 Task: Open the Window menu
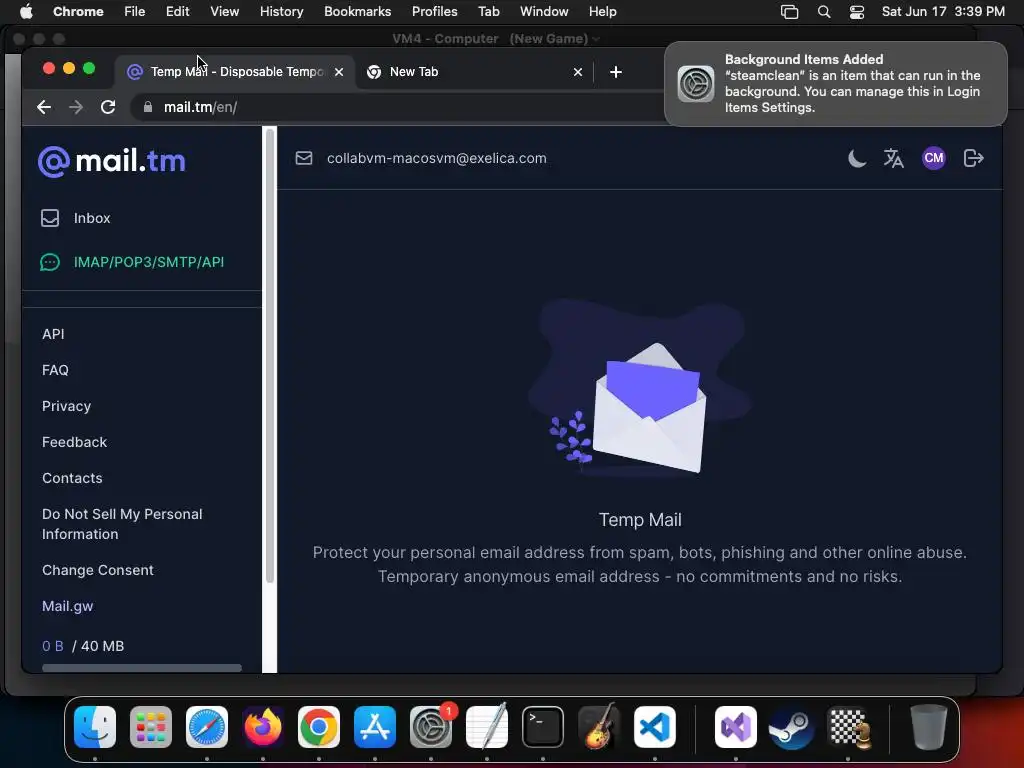tap(544, 11)
